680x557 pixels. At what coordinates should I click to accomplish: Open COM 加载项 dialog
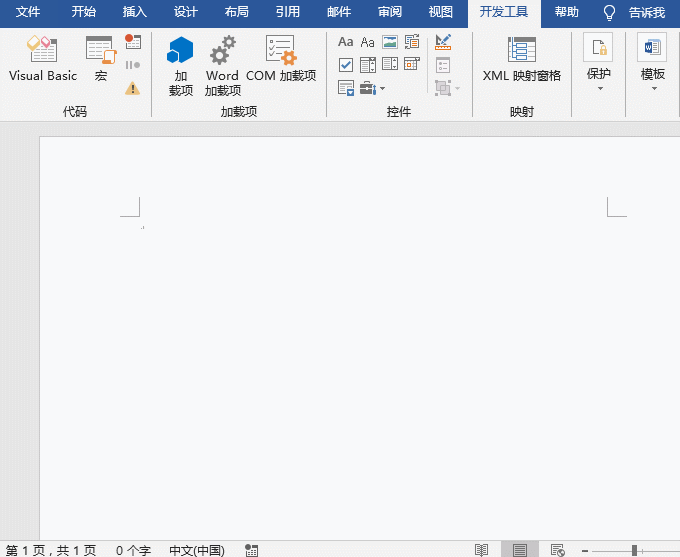click(281, 59)
